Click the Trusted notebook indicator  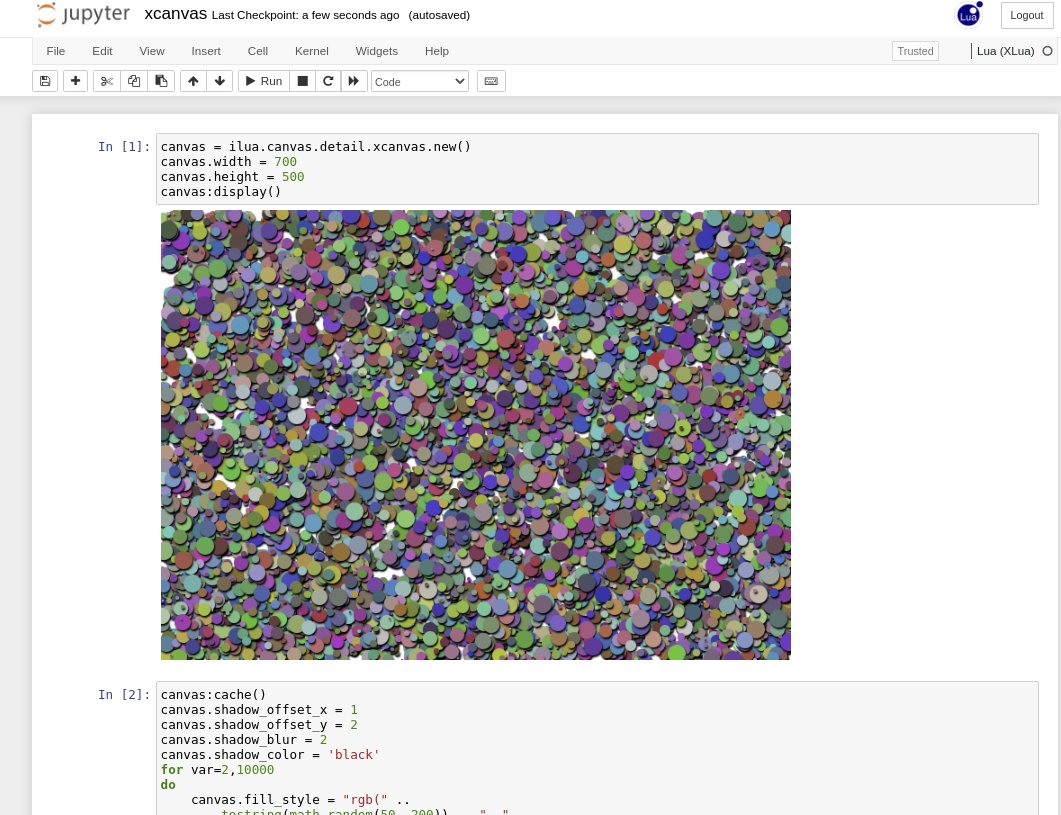[x=915, y=51]
